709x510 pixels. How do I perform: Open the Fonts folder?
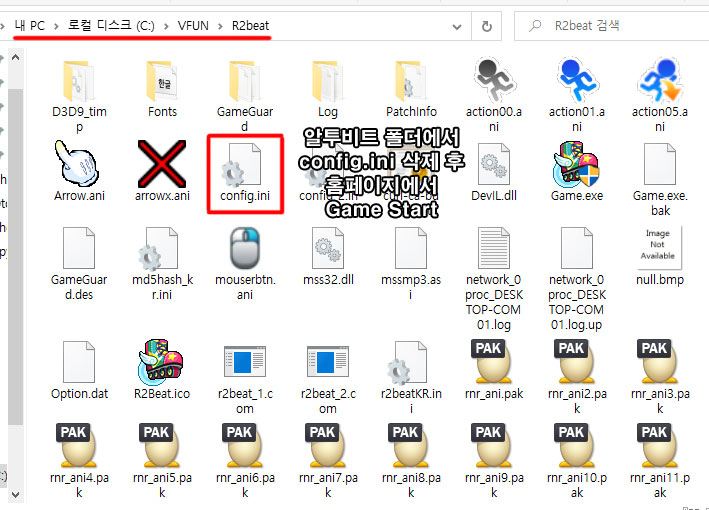[162, 89]
